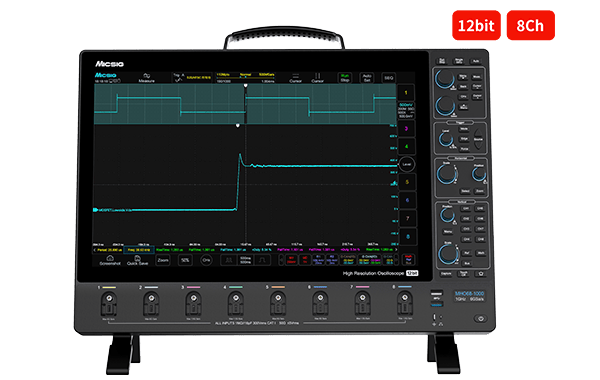The image size is (600, 380).
Task: Open the vertical Cursor icon on the toolbar
Action: 317,78
